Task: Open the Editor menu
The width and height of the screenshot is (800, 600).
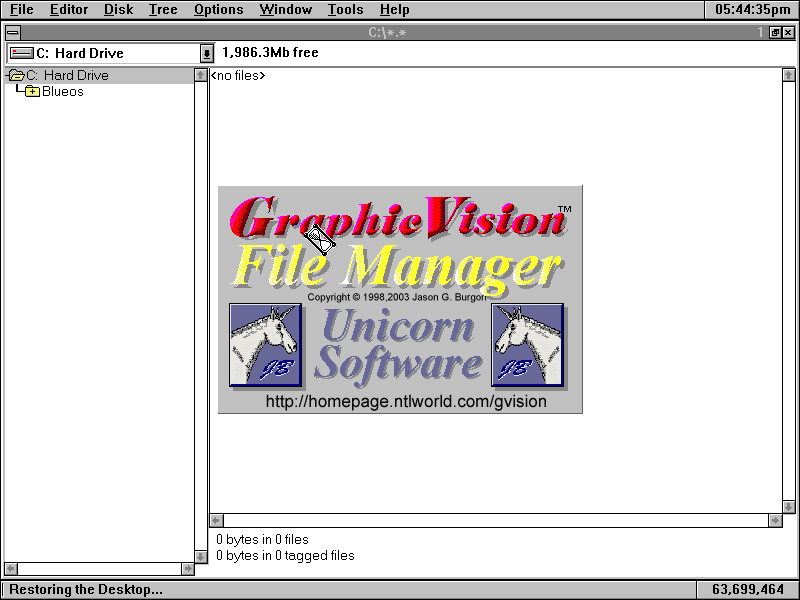Action: (69, 10)
